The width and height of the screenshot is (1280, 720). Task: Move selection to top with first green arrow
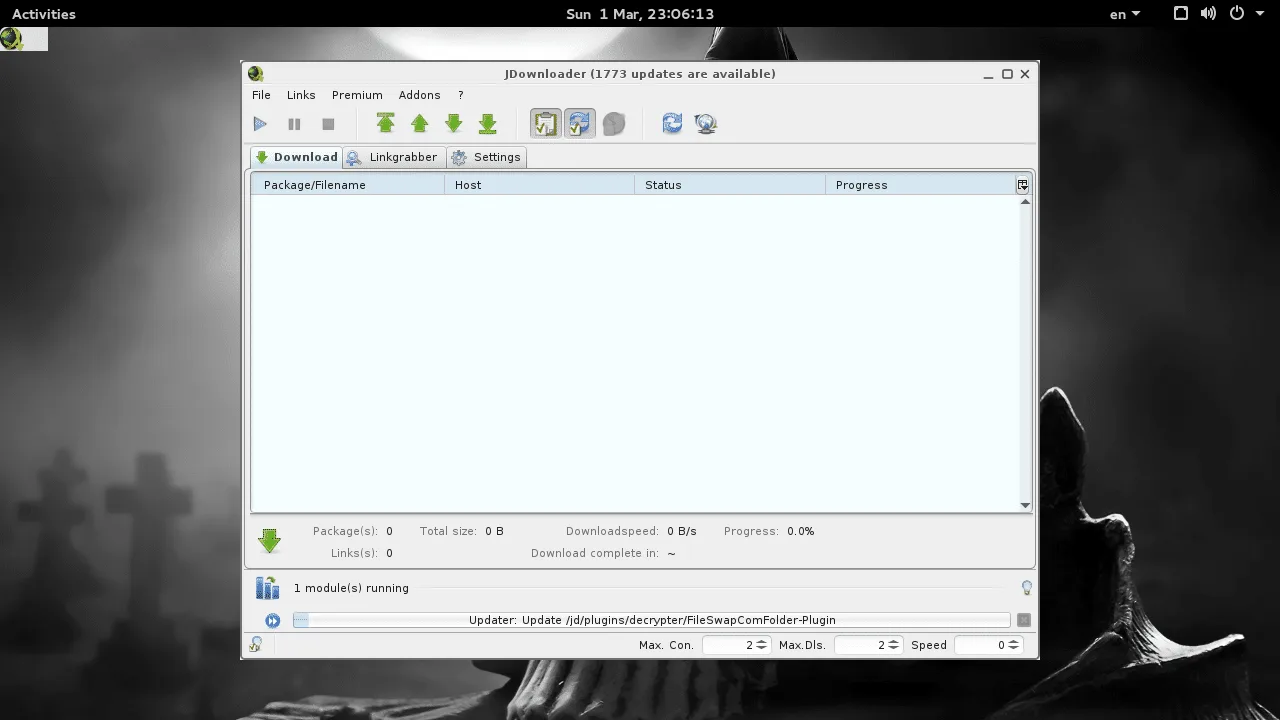pyautogui.click(x=386, y=123)
